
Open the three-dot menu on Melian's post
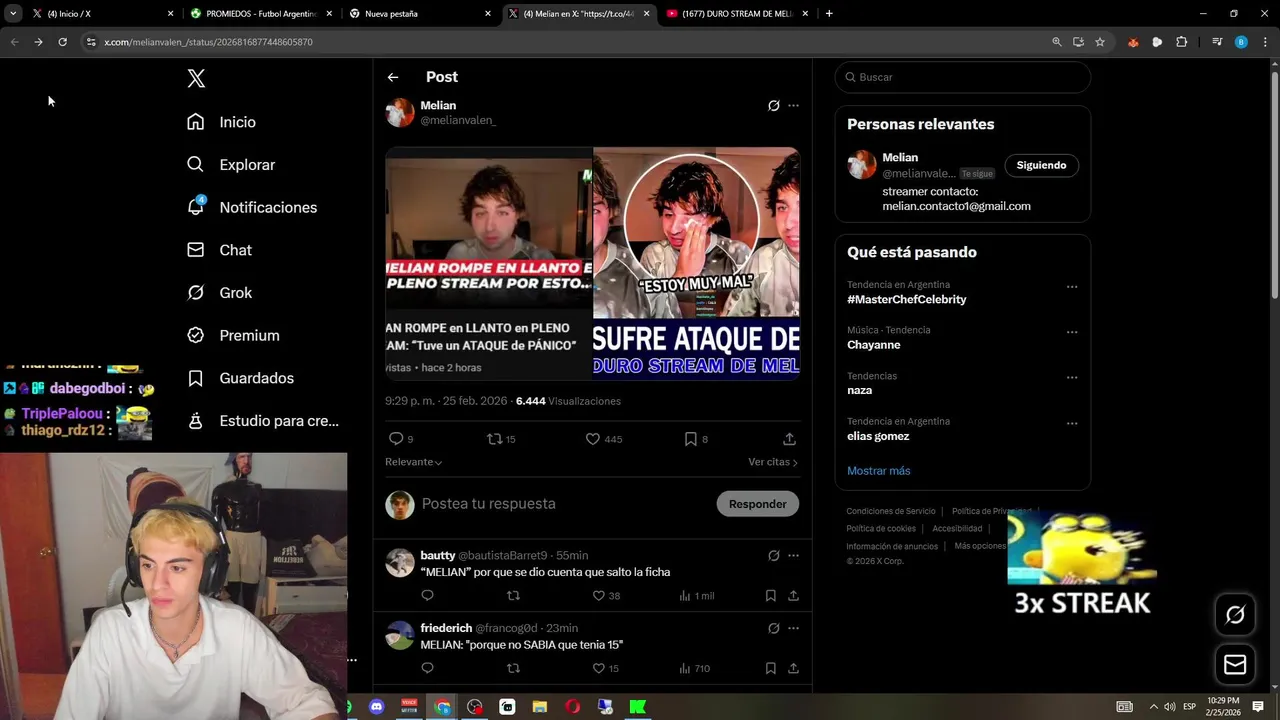[x=793, y=105]
